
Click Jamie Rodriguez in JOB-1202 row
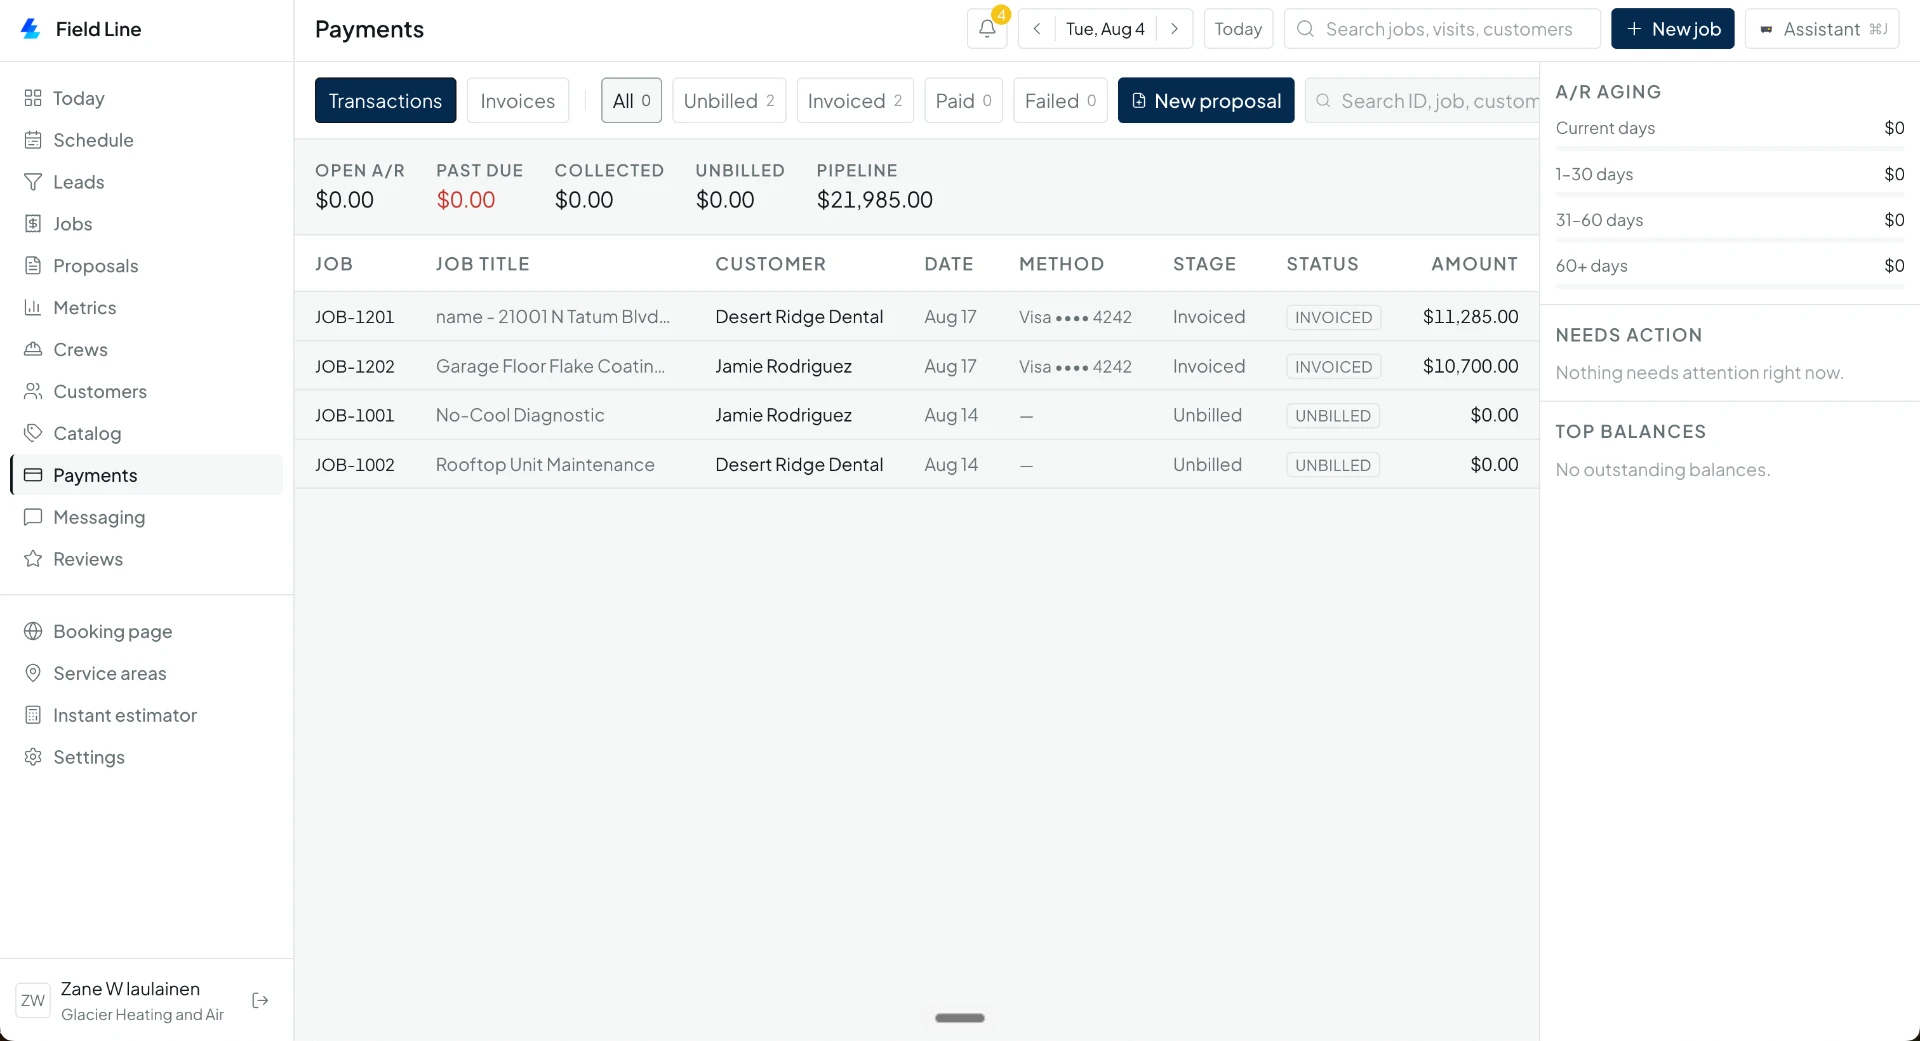click(x=783, y=366)
